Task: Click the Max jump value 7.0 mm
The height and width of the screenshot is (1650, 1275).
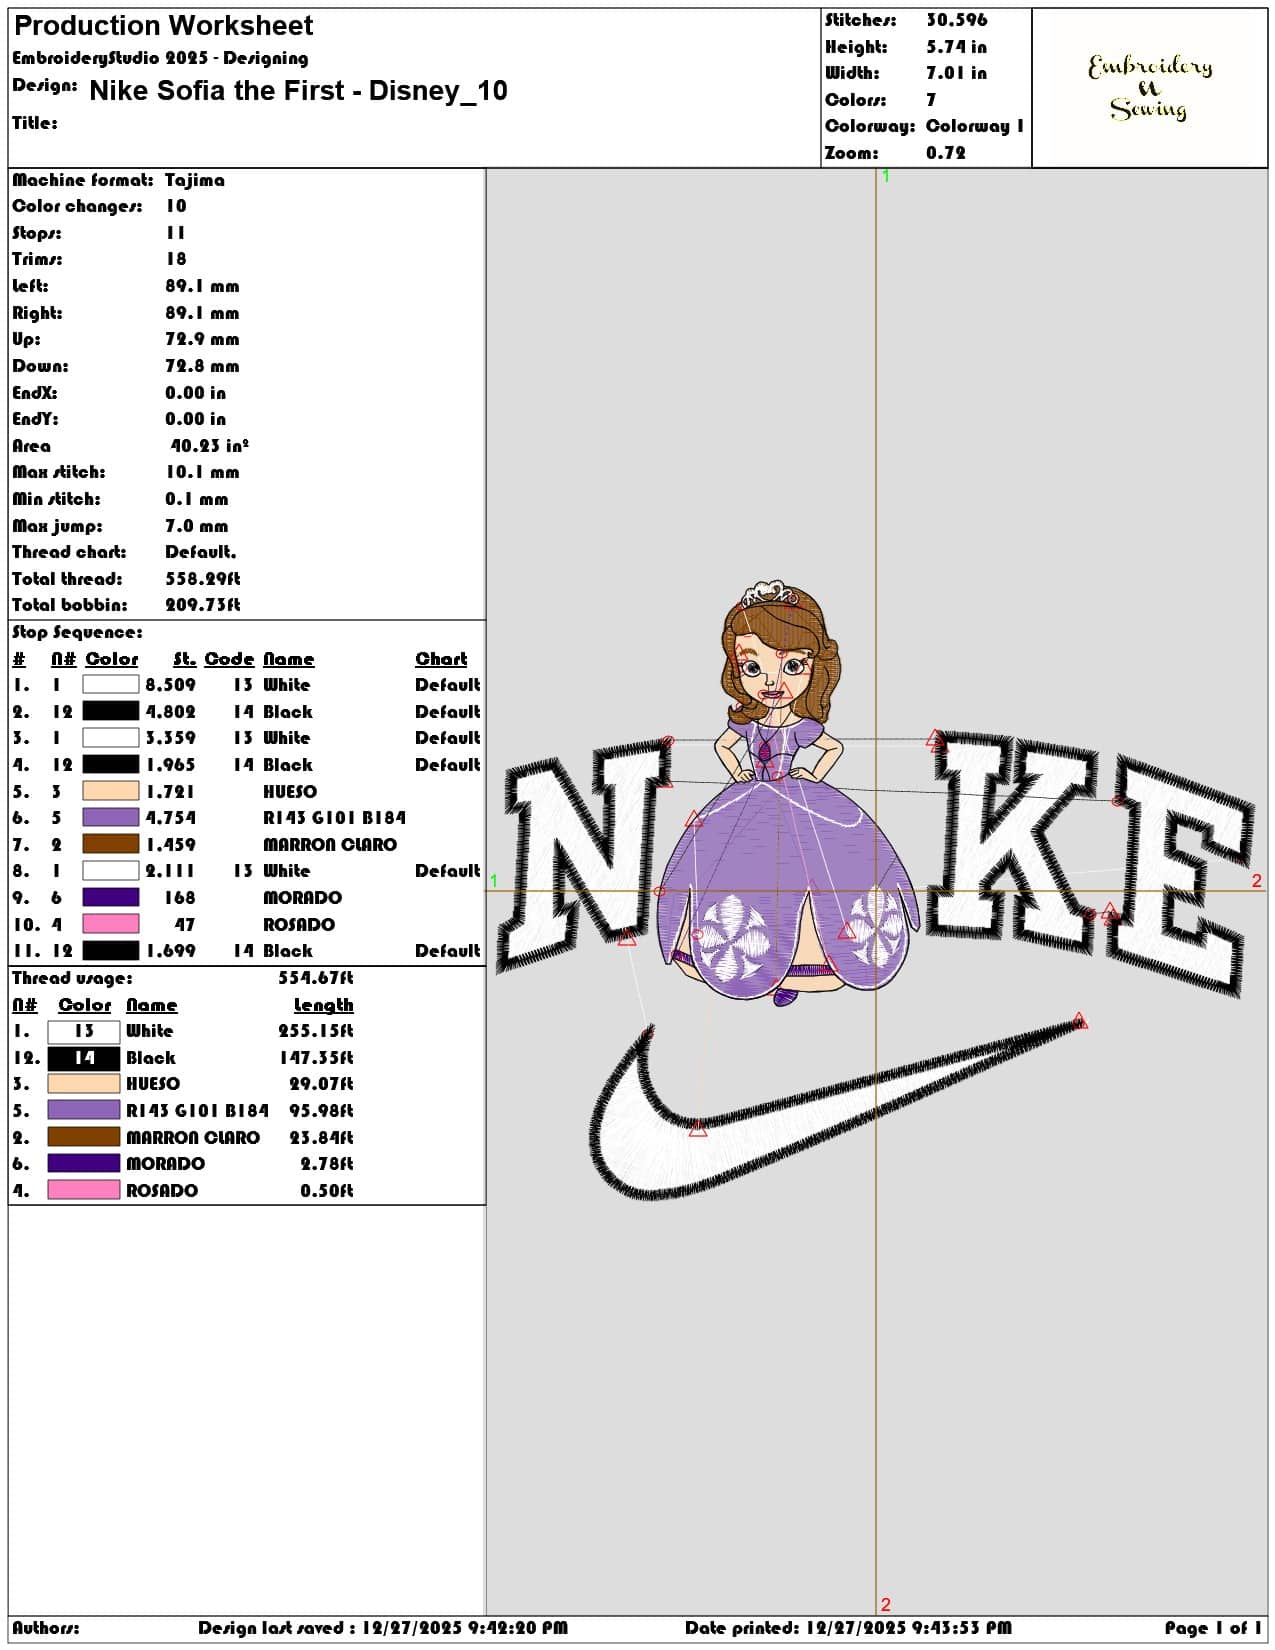Action: click(x=197, y=526)
